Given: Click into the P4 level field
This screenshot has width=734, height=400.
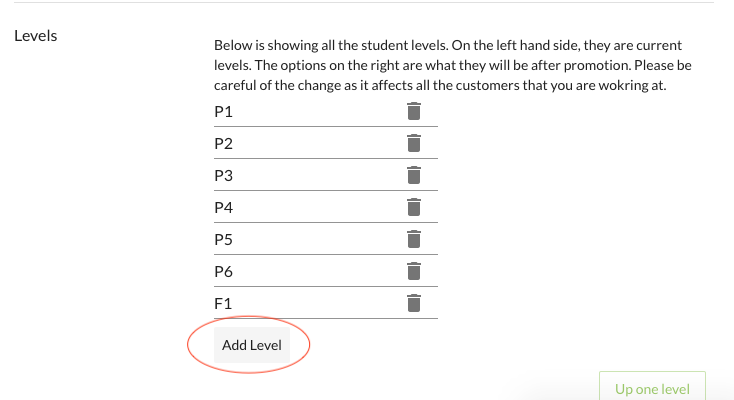Looking at the screenshot, I should click(300, 208).
